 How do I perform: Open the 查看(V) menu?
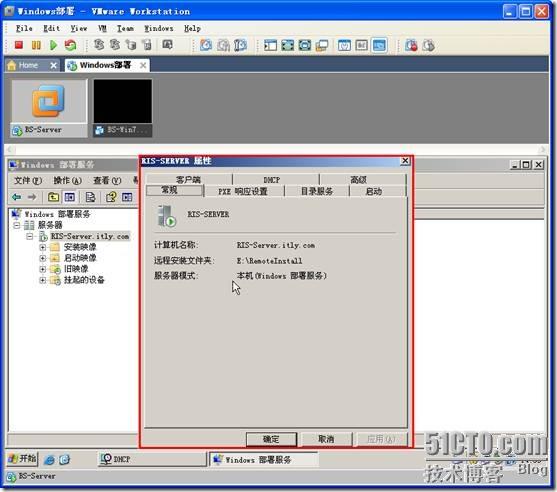click(107, 180)
